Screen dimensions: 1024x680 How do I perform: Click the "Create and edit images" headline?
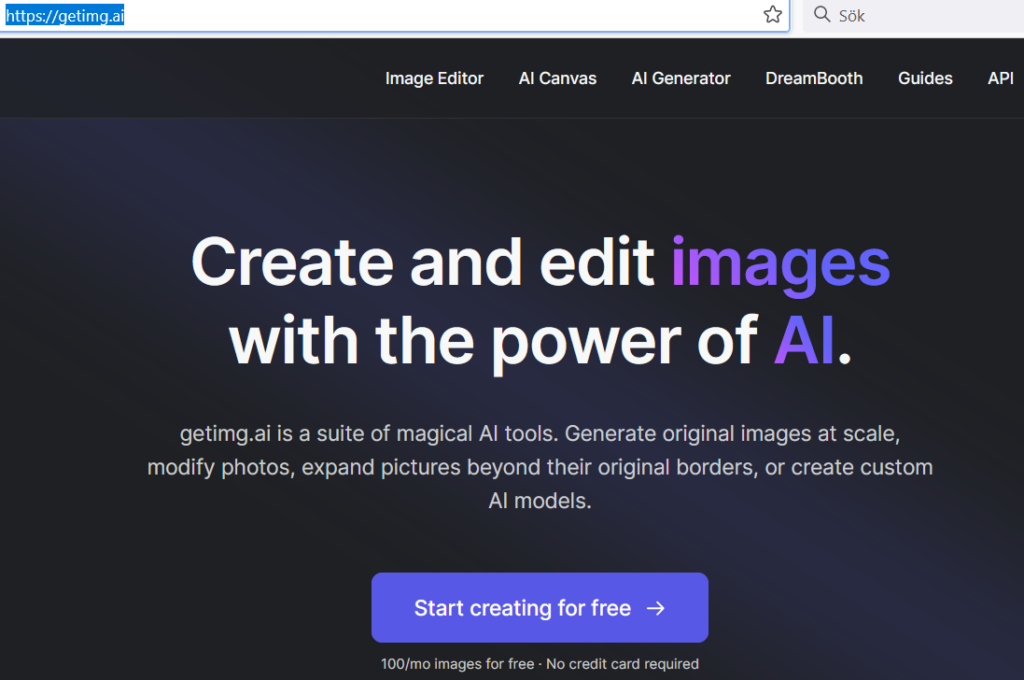click(x=540, y=263)
